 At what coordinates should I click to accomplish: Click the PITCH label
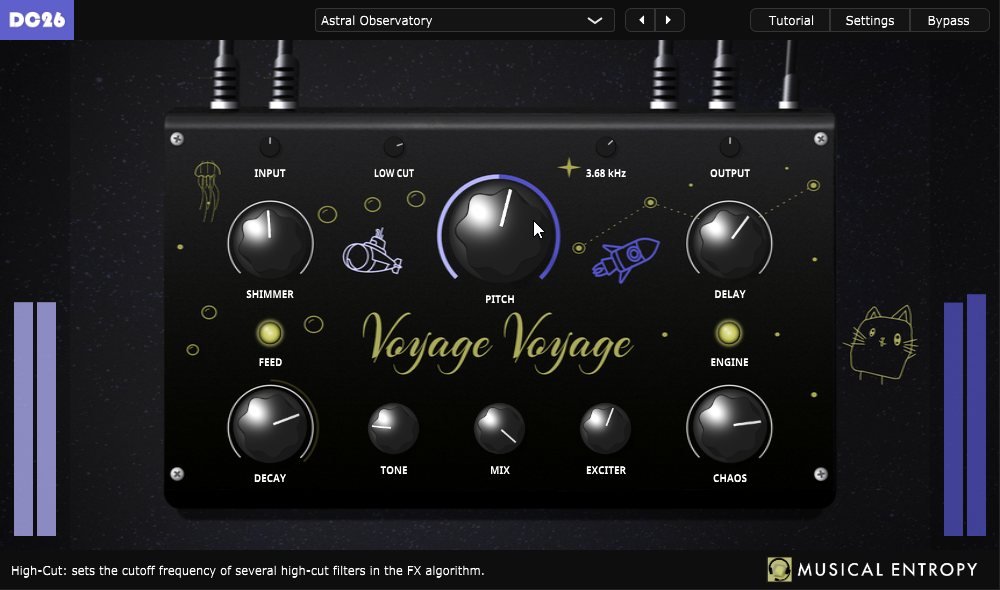[499, 299]
